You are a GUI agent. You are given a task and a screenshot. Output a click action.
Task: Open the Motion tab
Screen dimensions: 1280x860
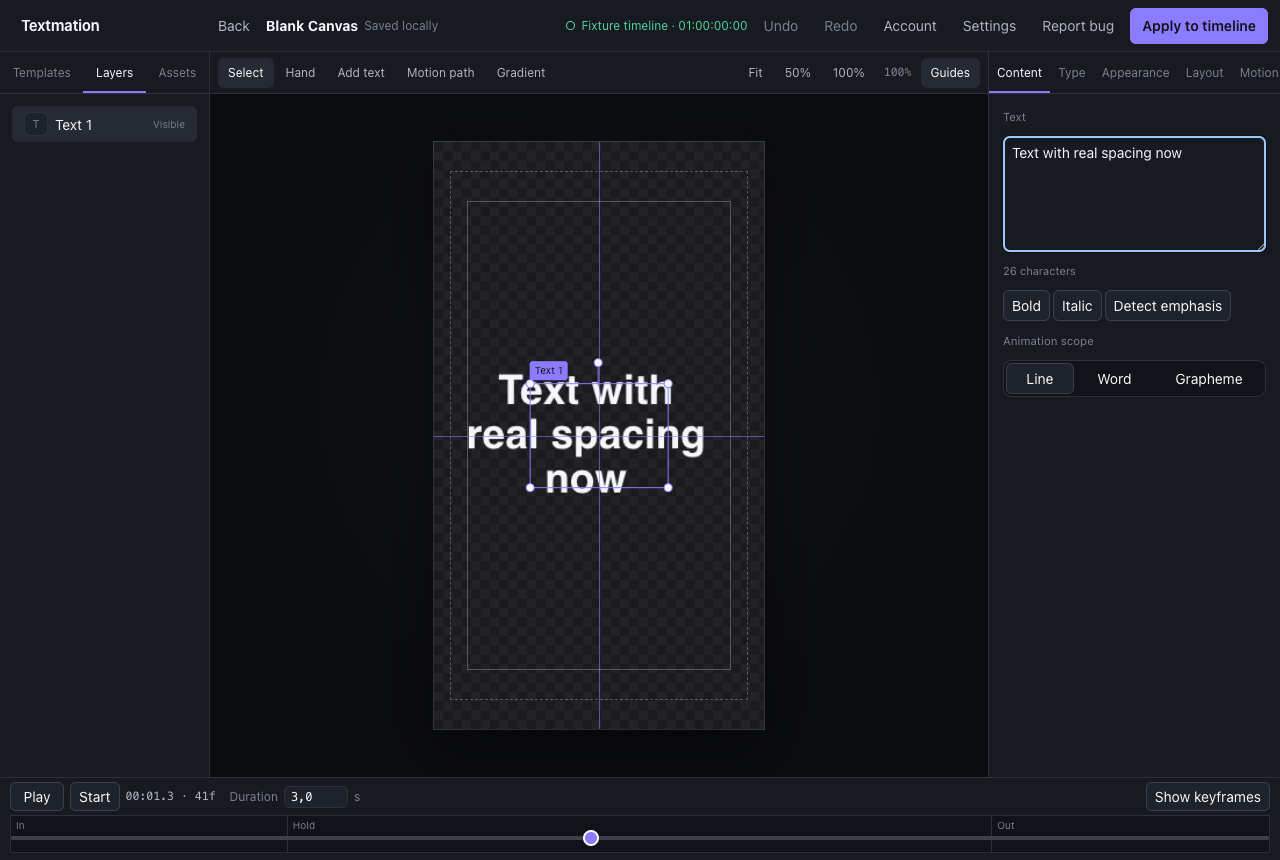[1259, 73]
